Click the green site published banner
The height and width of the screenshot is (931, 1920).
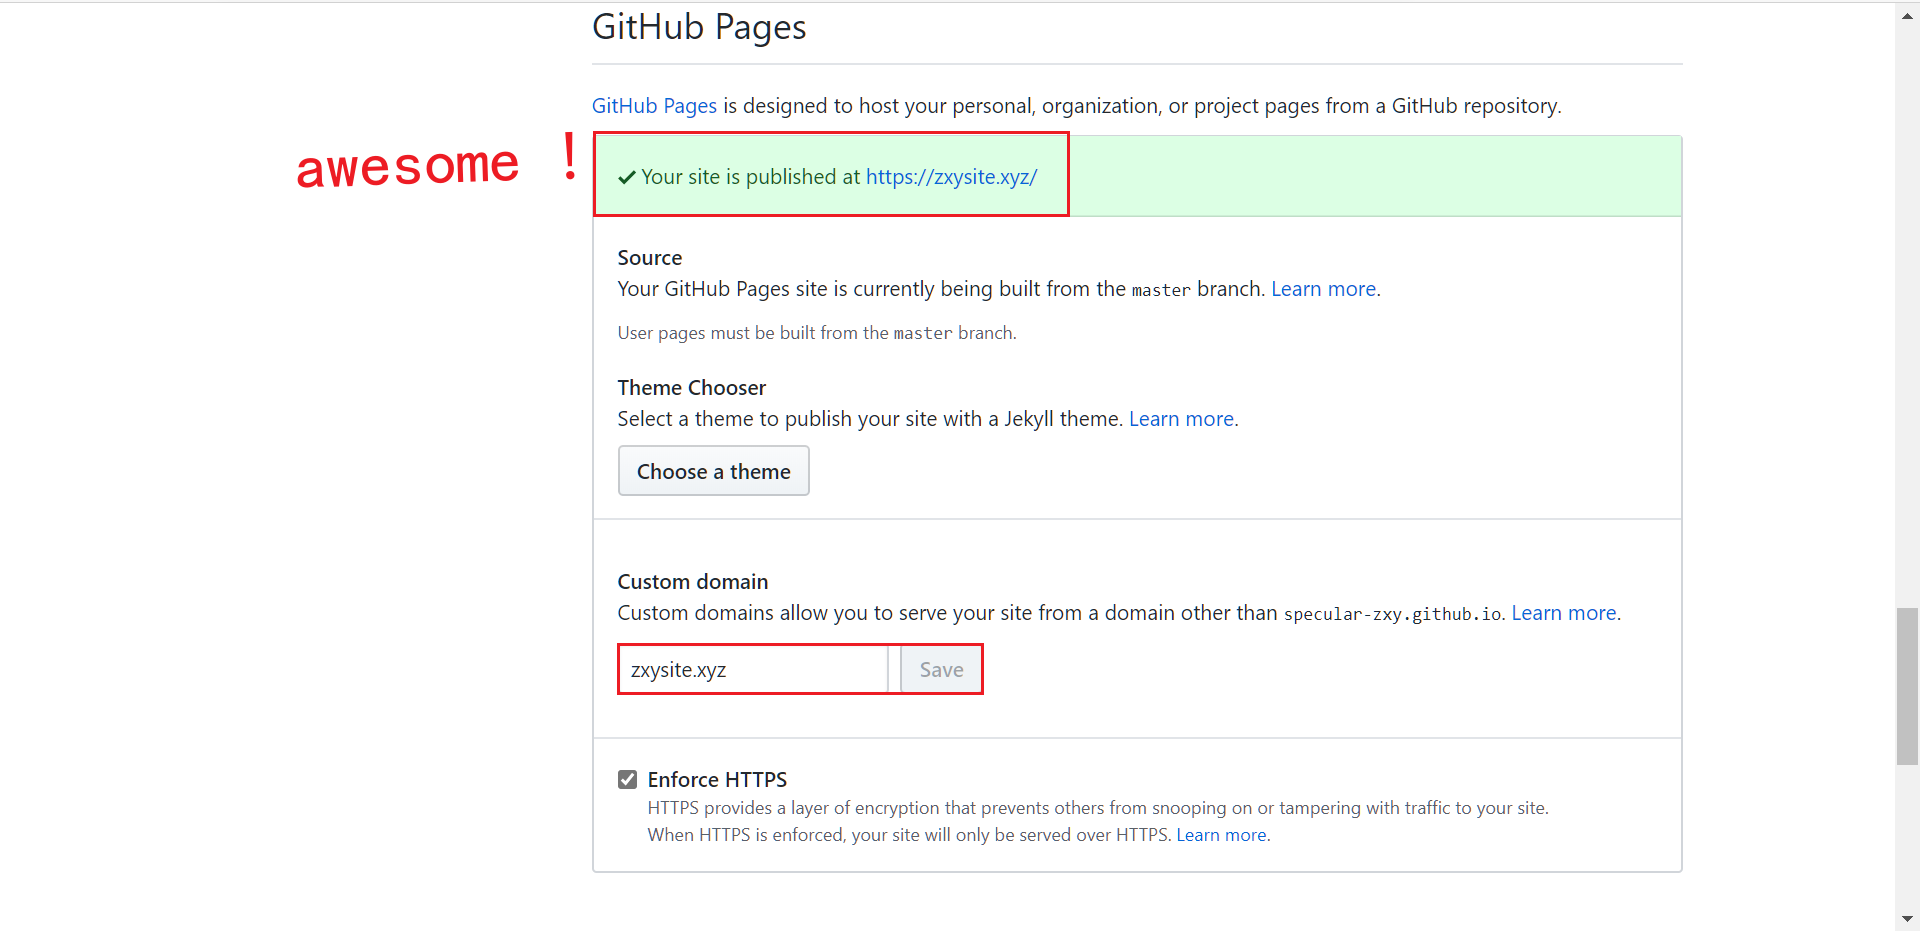[x=1350, y=176]
